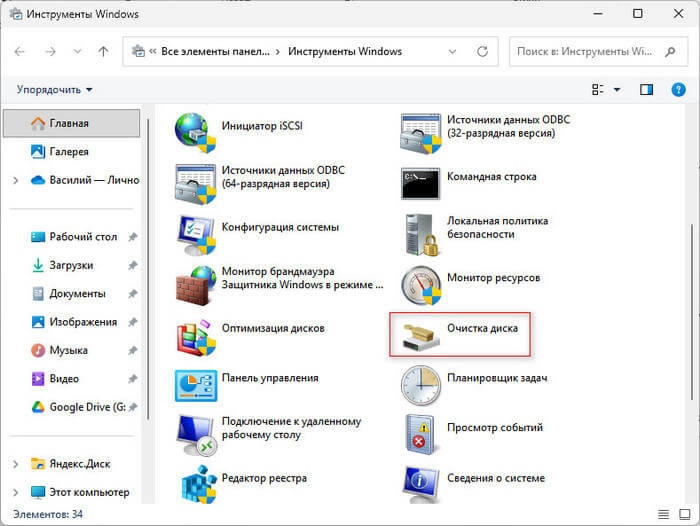
Task: Open the Очистка диска (Disk Cleanup) icon
Action: point(419,335)
